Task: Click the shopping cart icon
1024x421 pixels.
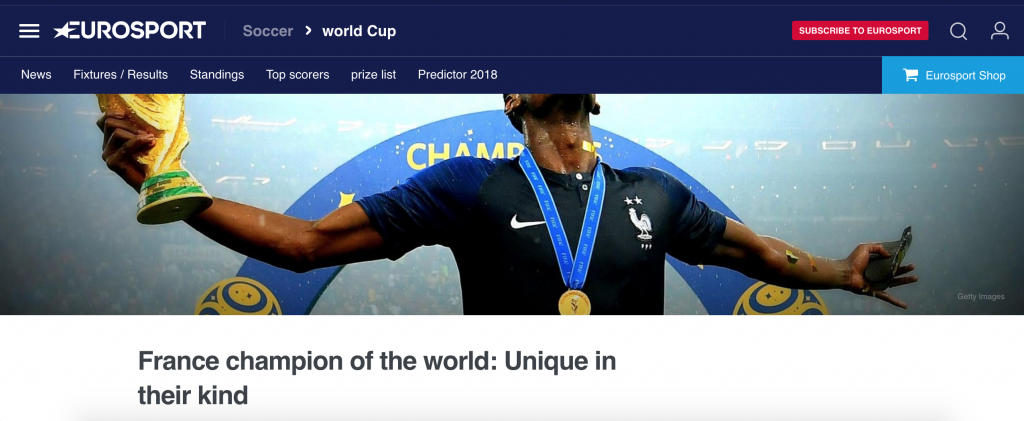Action: [x=910, y=75]
